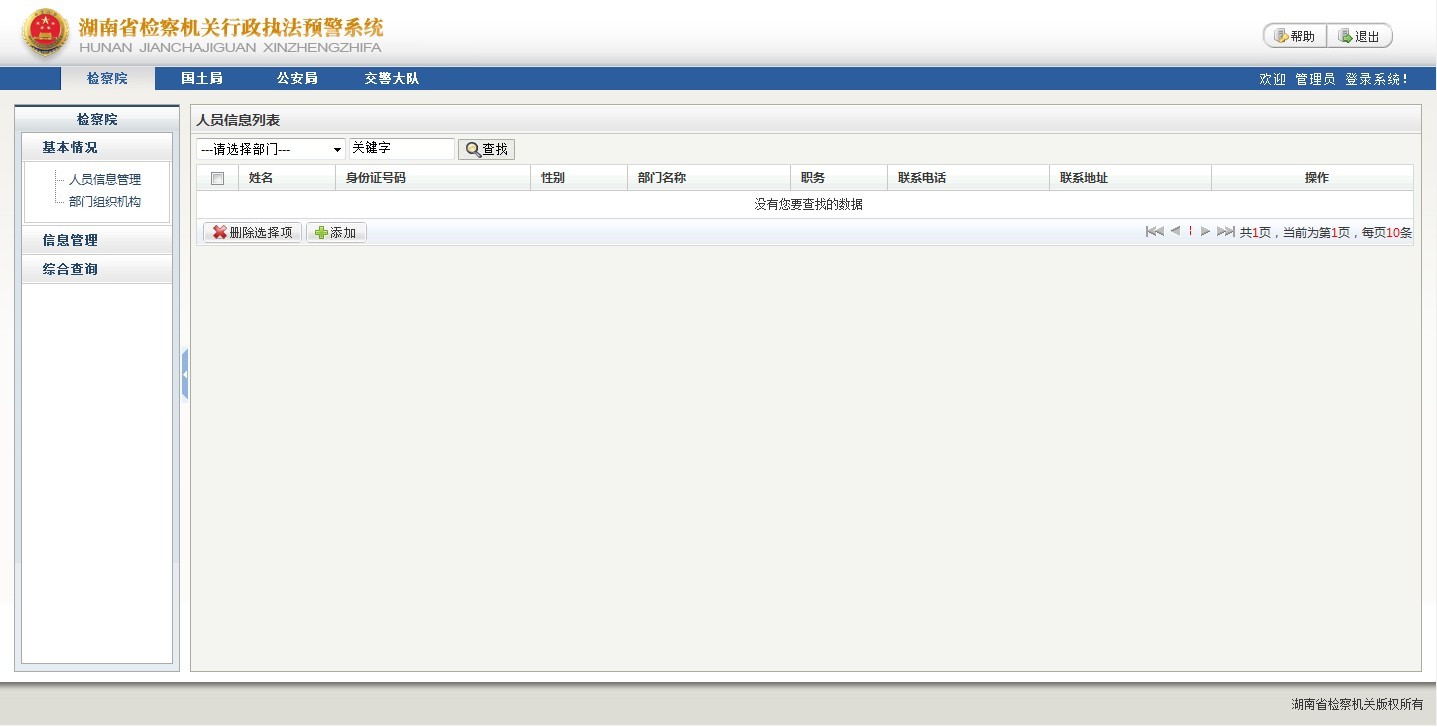Tick the select-all checkbox in table header
Viewport: 1437px width, 727px height.
click(217, 178)
